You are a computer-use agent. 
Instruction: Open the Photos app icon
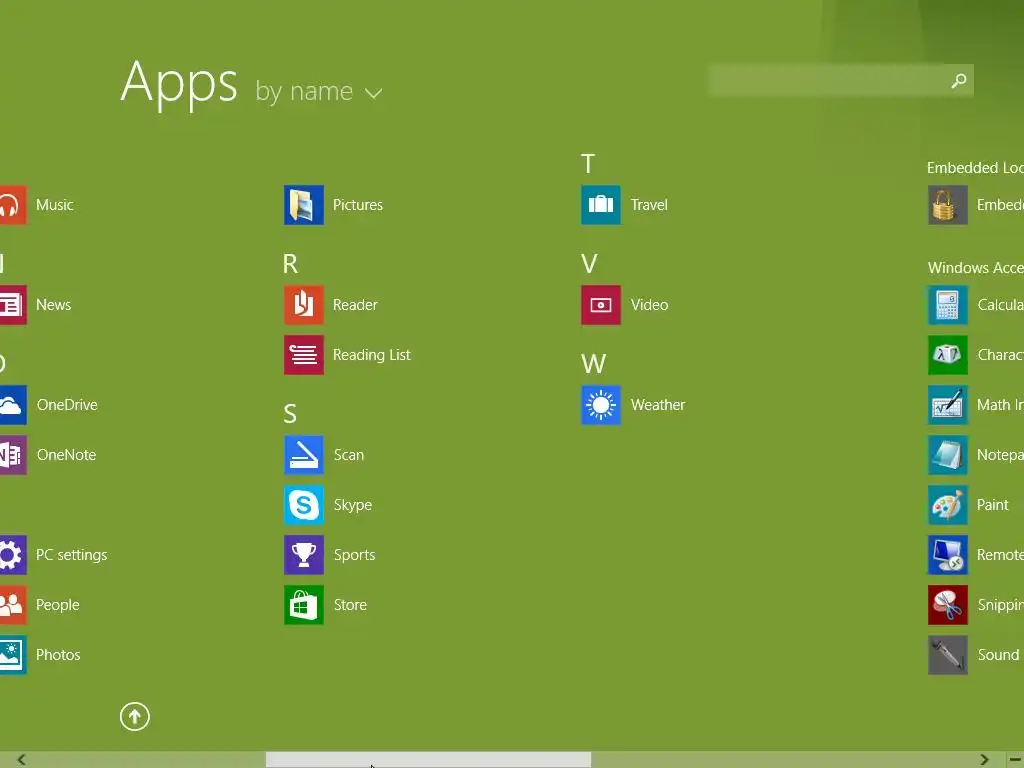click(x=12, y=655)
